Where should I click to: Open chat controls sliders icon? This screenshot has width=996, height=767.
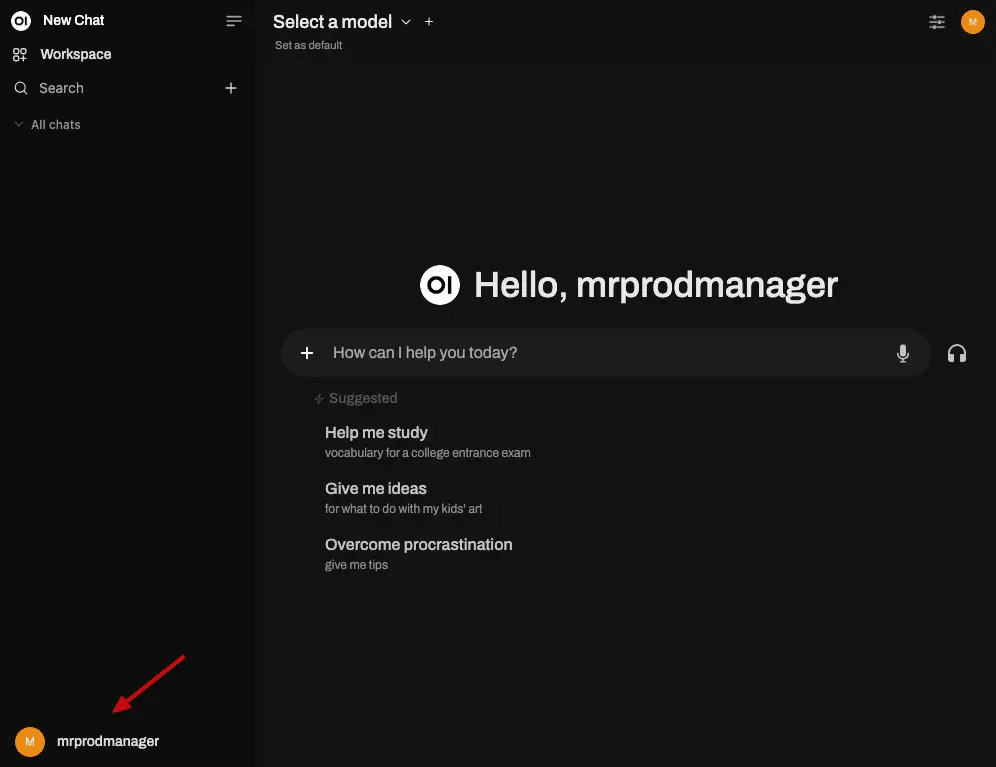pos(936,22)
